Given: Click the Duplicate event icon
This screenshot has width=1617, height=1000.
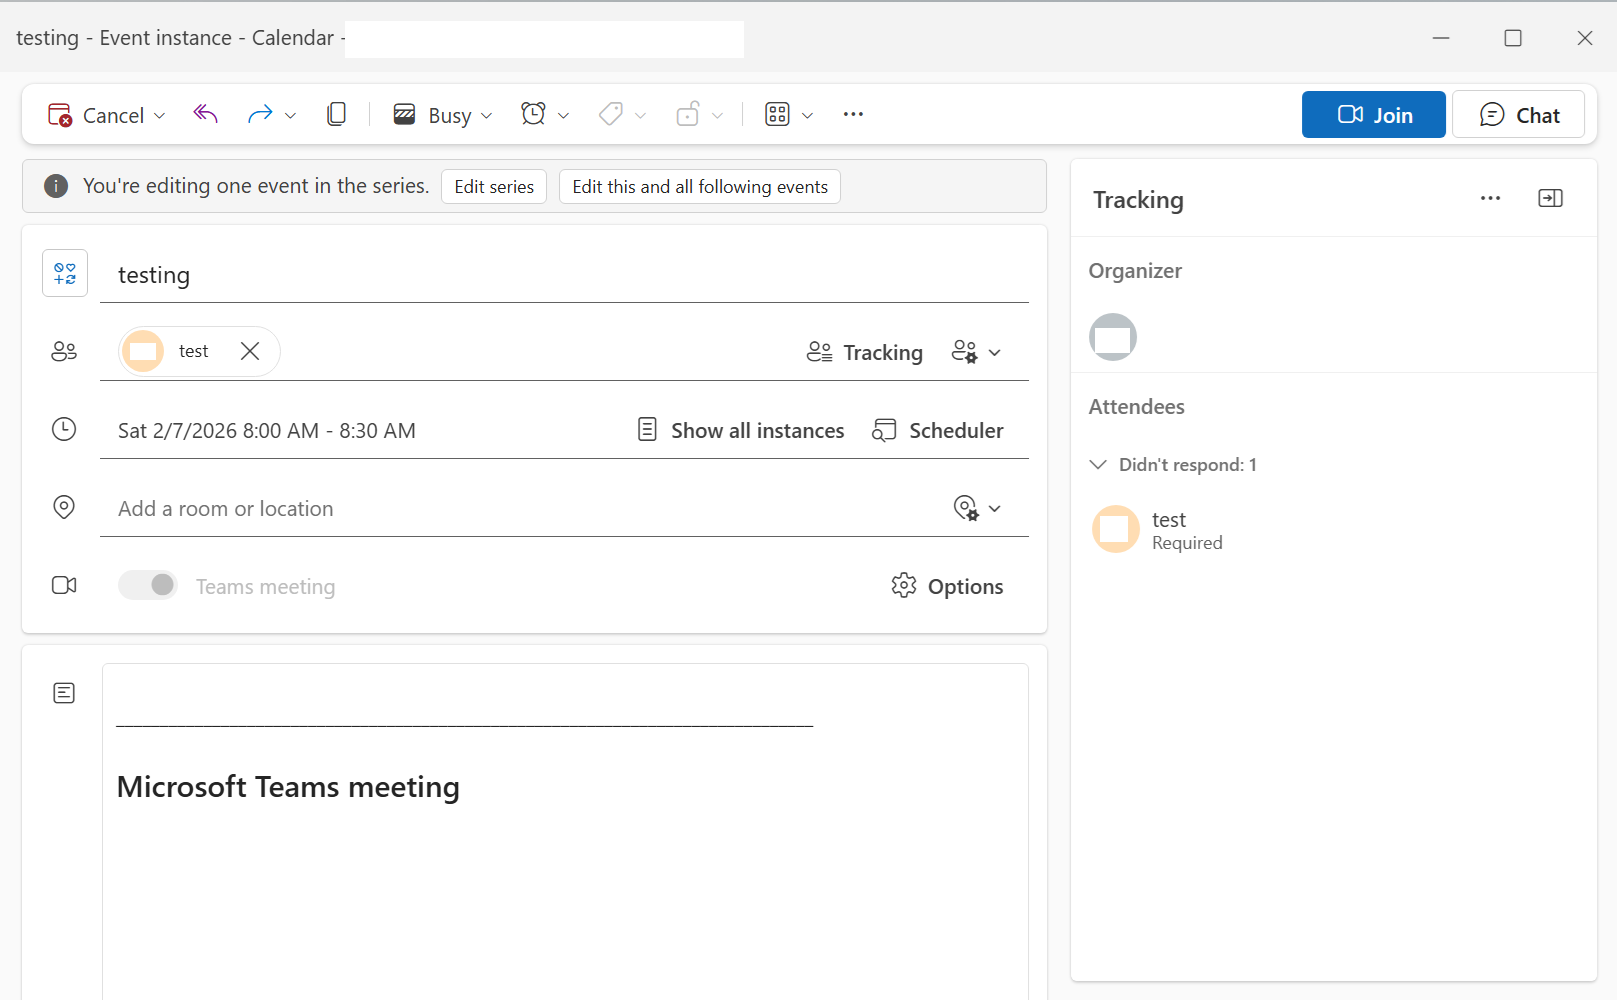Looking at the screenshot, I should (x=337, y=114).
